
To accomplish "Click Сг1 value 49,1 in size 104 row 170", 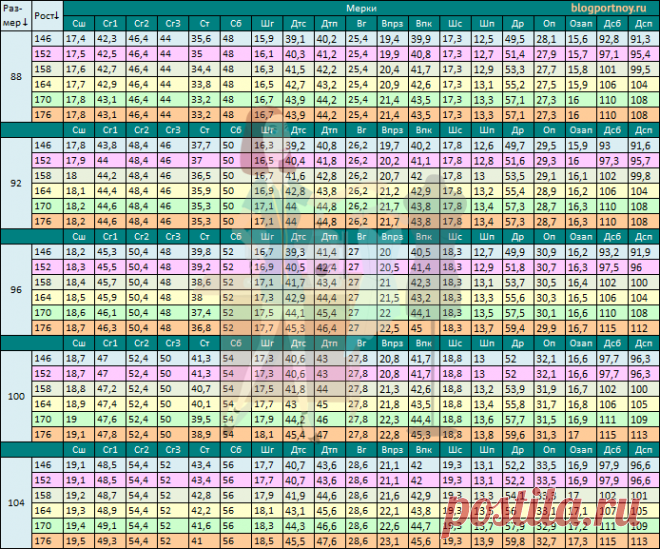I will point(110,526).
